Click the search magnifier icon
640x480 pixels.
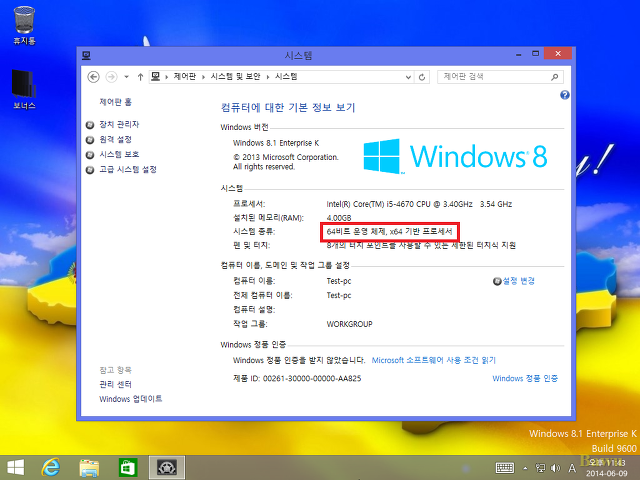[x=554, y=77]
